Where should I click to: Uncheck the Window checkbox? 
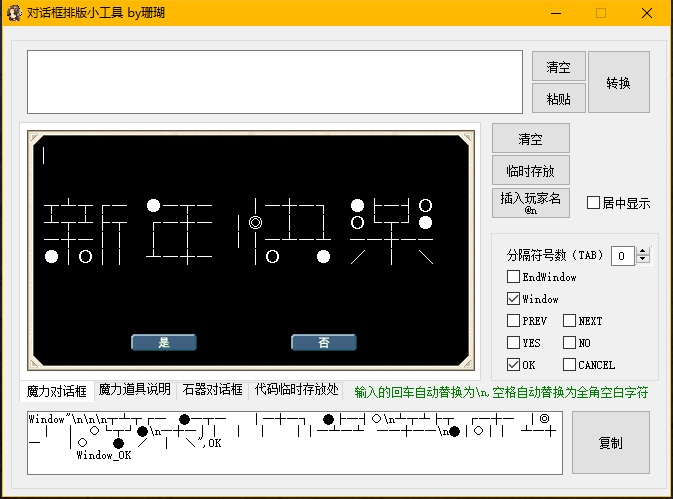coord(513,299)
